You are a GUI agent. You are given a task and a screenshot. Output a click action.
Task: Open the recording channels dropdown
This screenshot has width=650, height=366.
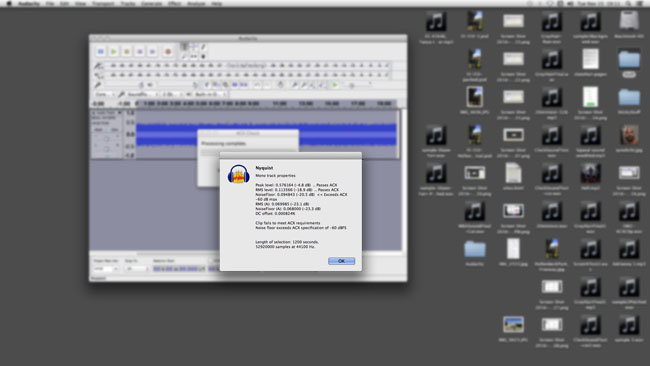(171, 95)
